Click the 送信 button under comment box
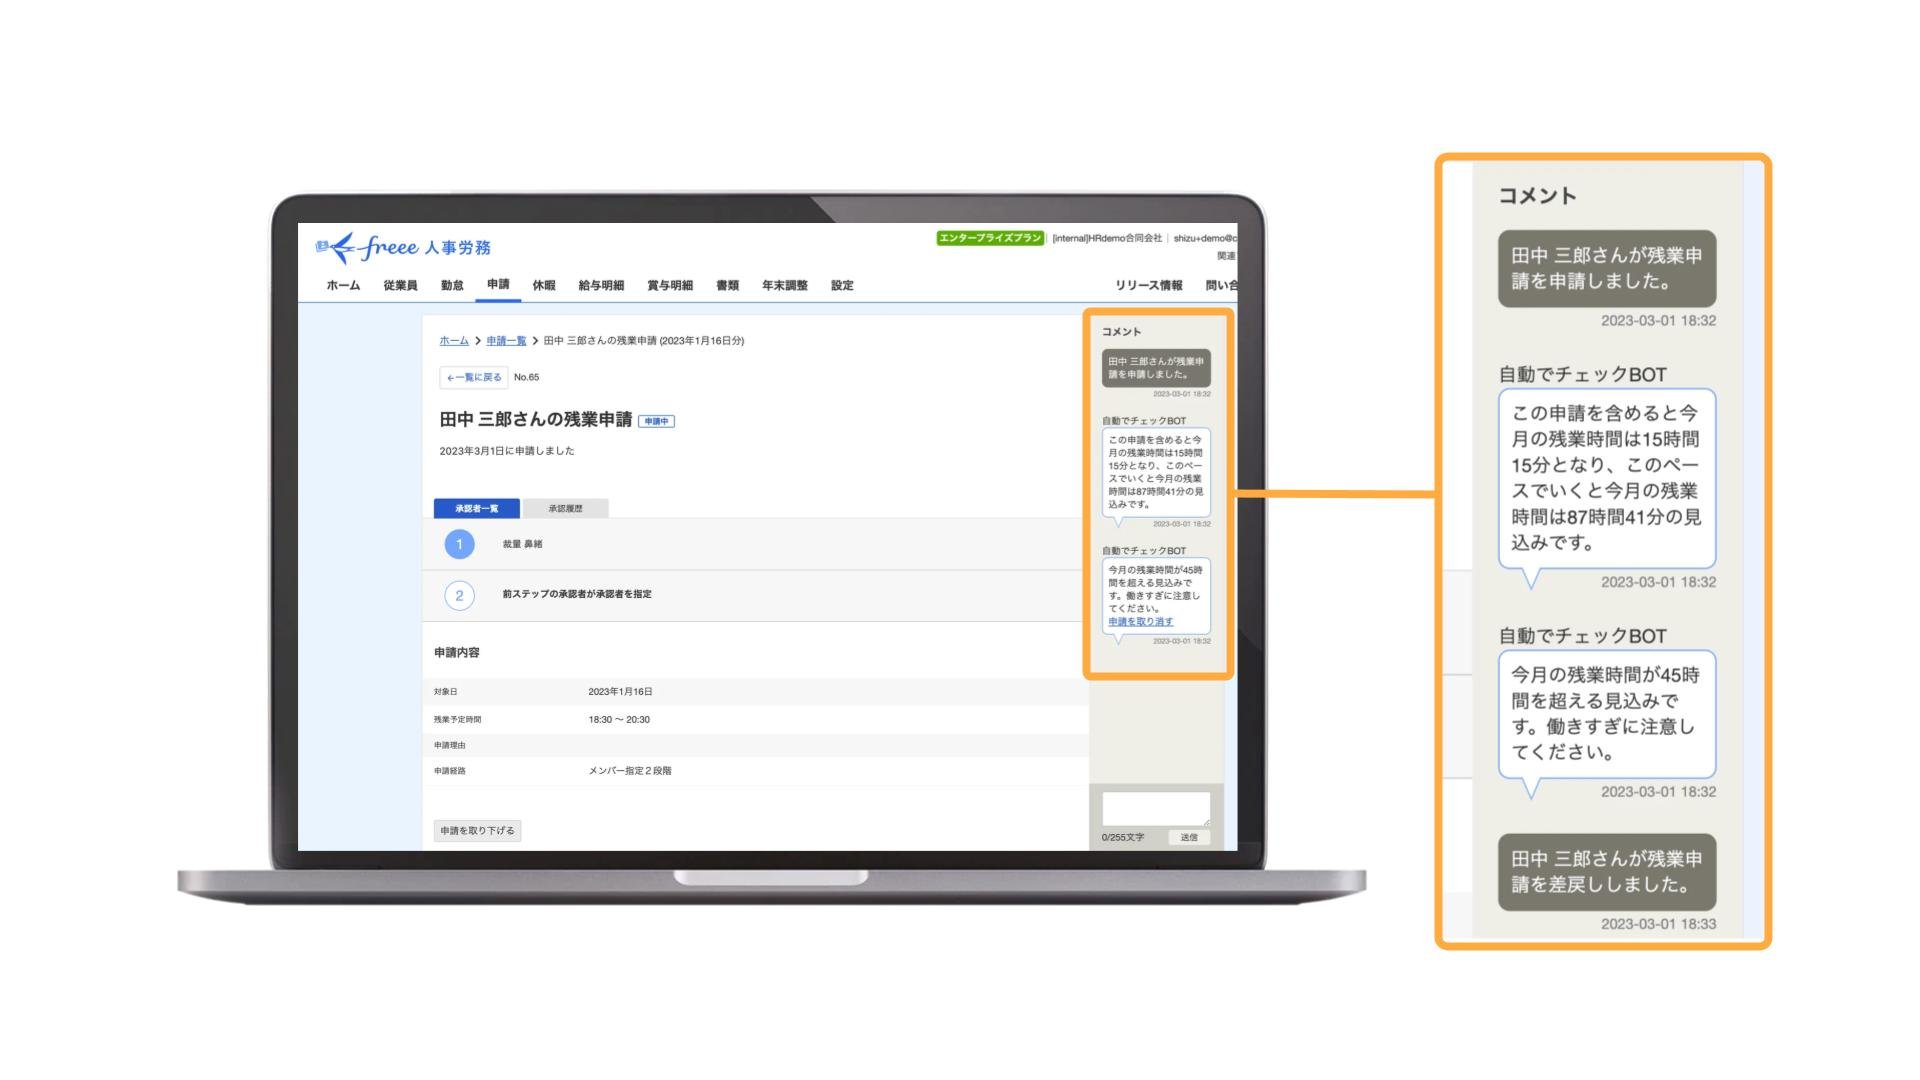This screenshot has width=1920, height=1080. coord(1188,837)
